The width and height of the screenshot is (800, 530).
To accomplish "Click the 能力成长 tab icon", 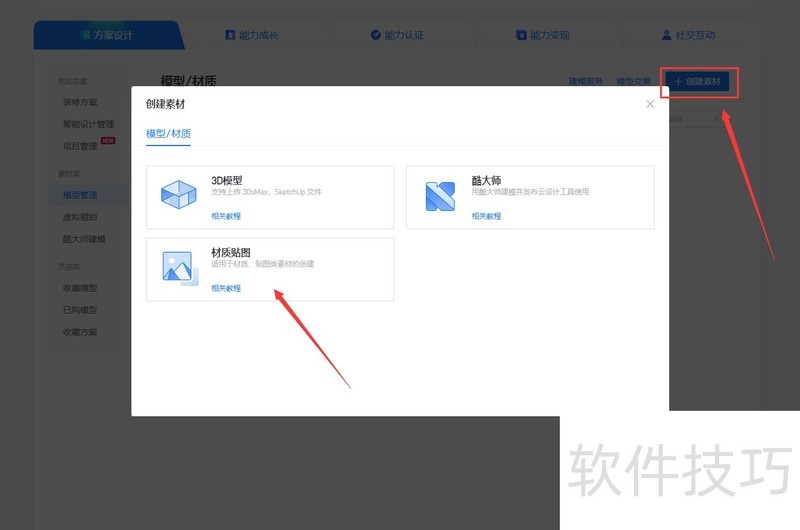I will coord(231,35).
